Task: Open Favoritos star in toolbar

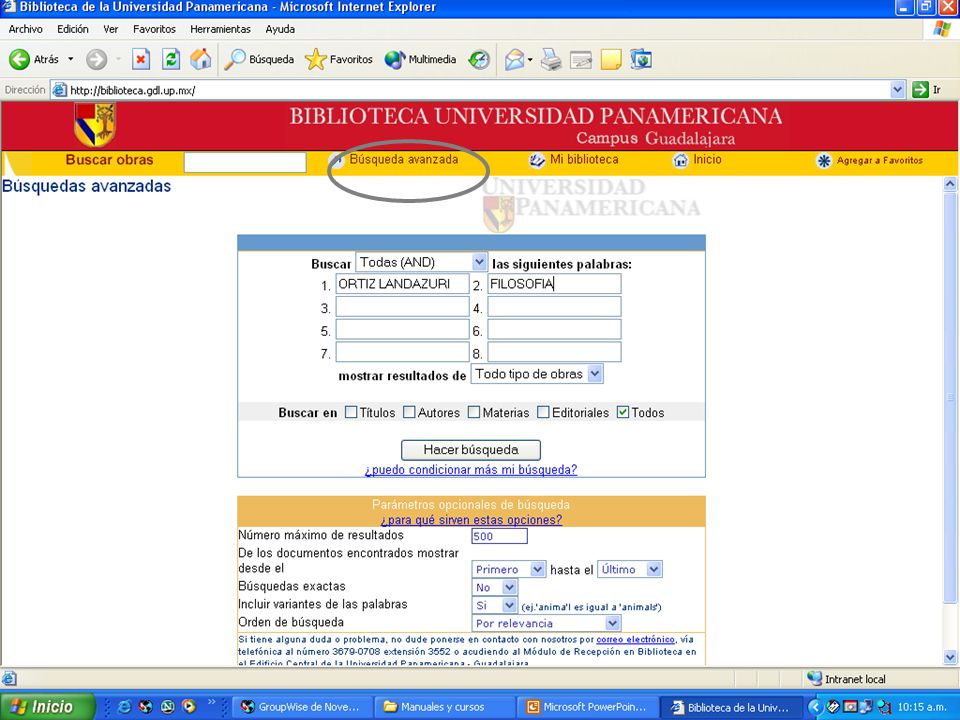Action: [339, 59]
